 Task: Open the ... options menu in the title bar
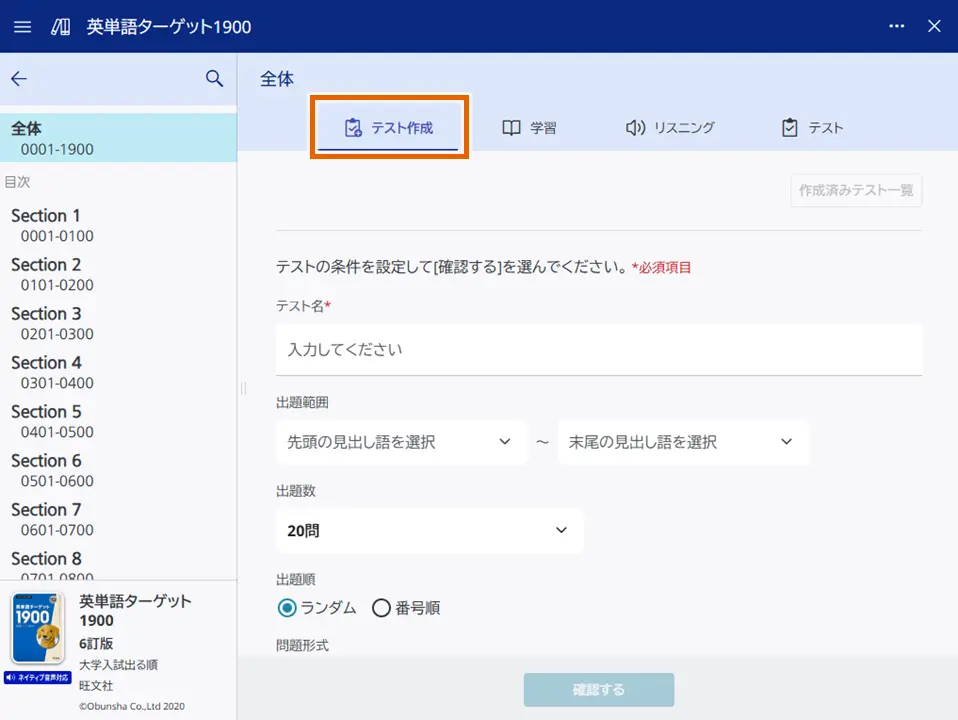click(x=896, y=26)
